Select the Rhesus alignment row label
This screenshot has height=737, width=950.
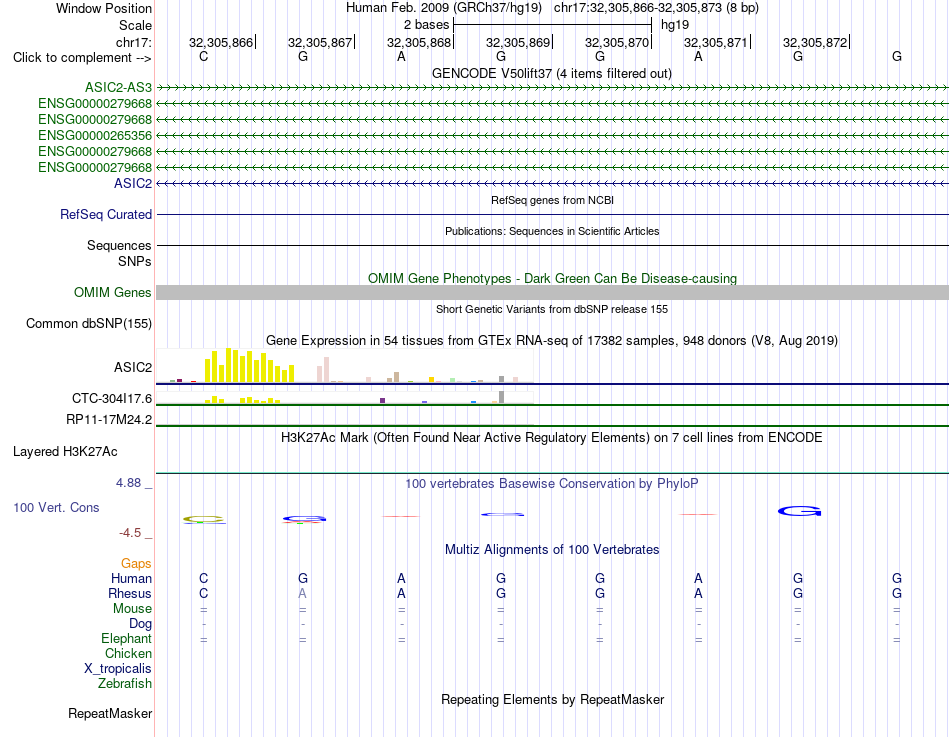click(x=130, y=594)
